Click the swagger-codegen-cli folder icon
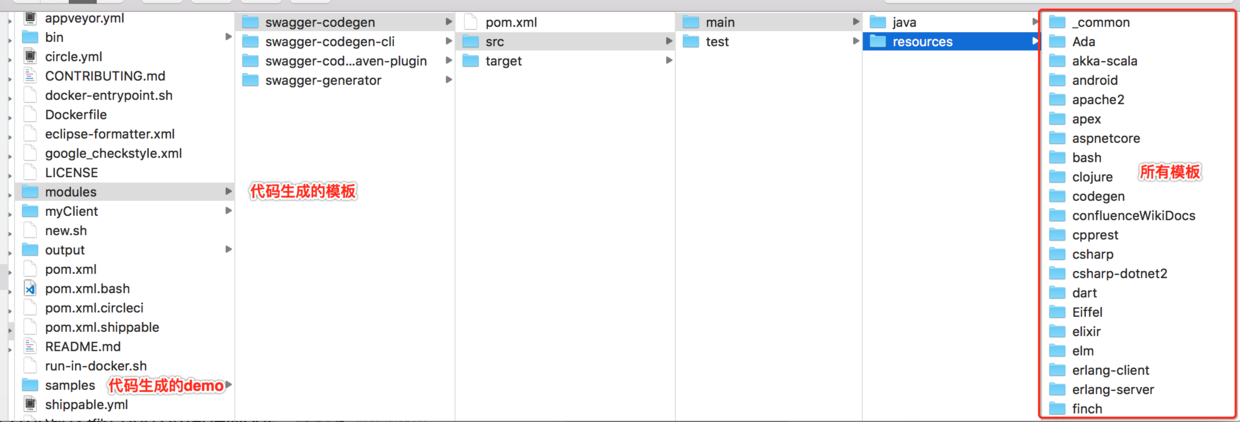The width and height of the screenshot is (1240, 422). (250, 42)
